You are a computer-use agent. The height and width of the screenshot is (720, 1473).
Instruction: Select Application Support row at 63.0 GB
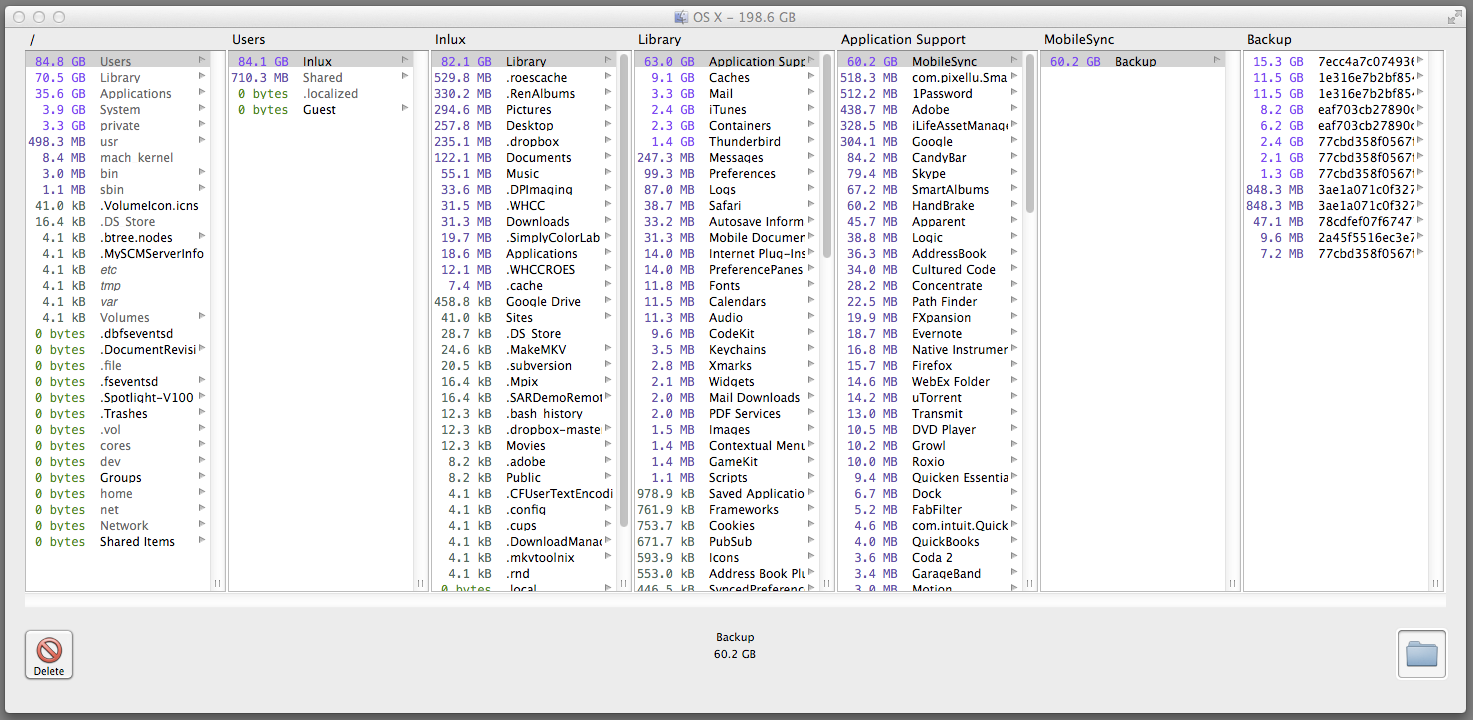point(727,61)
